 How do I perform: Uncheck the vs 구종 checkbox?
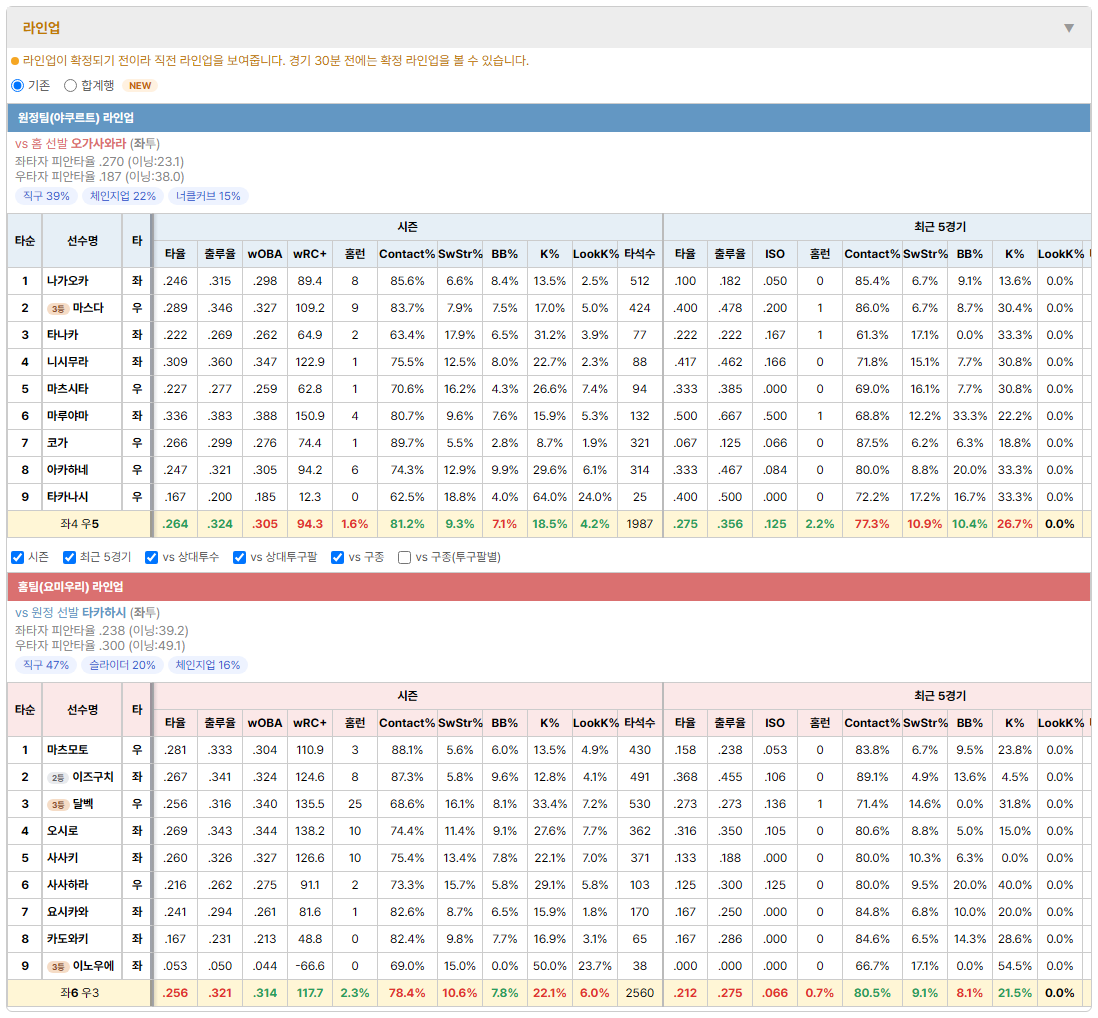338,557
